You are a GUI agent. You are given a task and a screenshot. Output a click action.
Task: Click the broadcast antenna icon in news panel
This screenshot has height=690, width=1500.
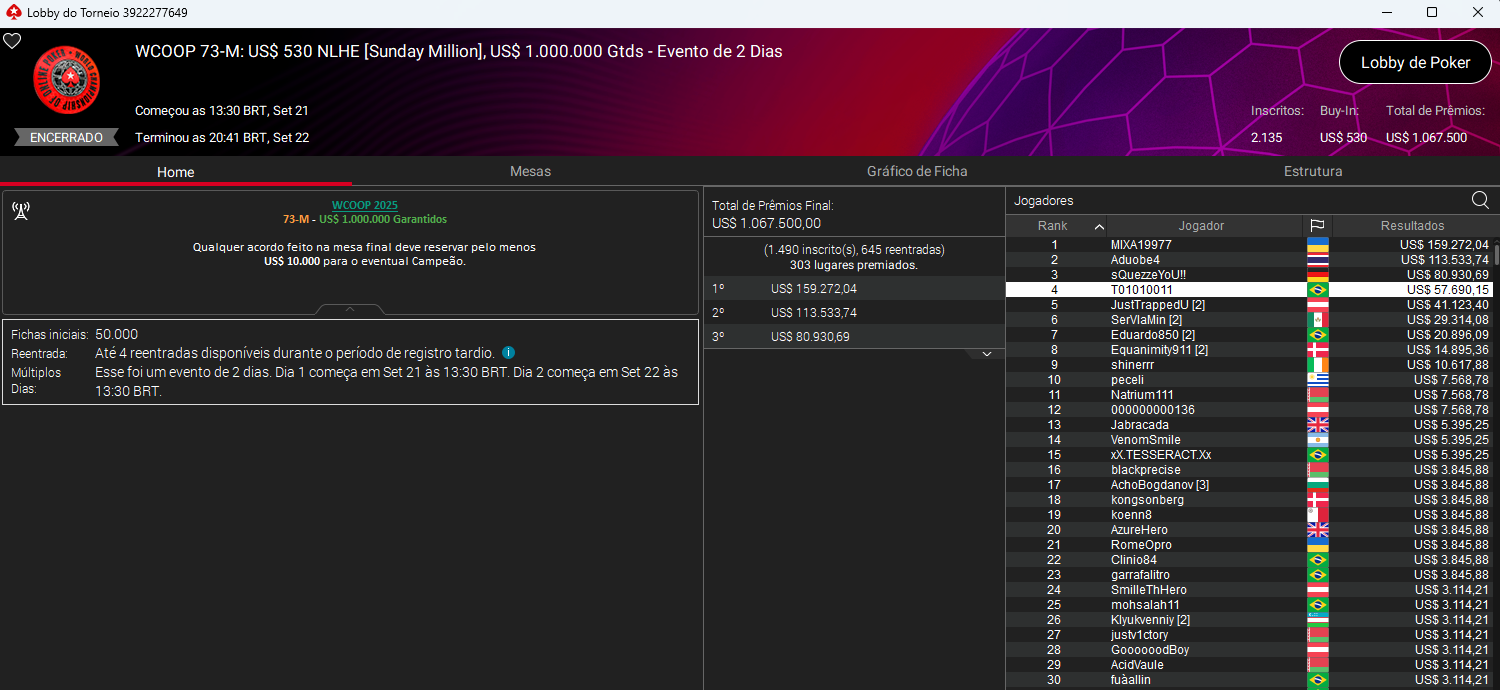click(20, 210)
